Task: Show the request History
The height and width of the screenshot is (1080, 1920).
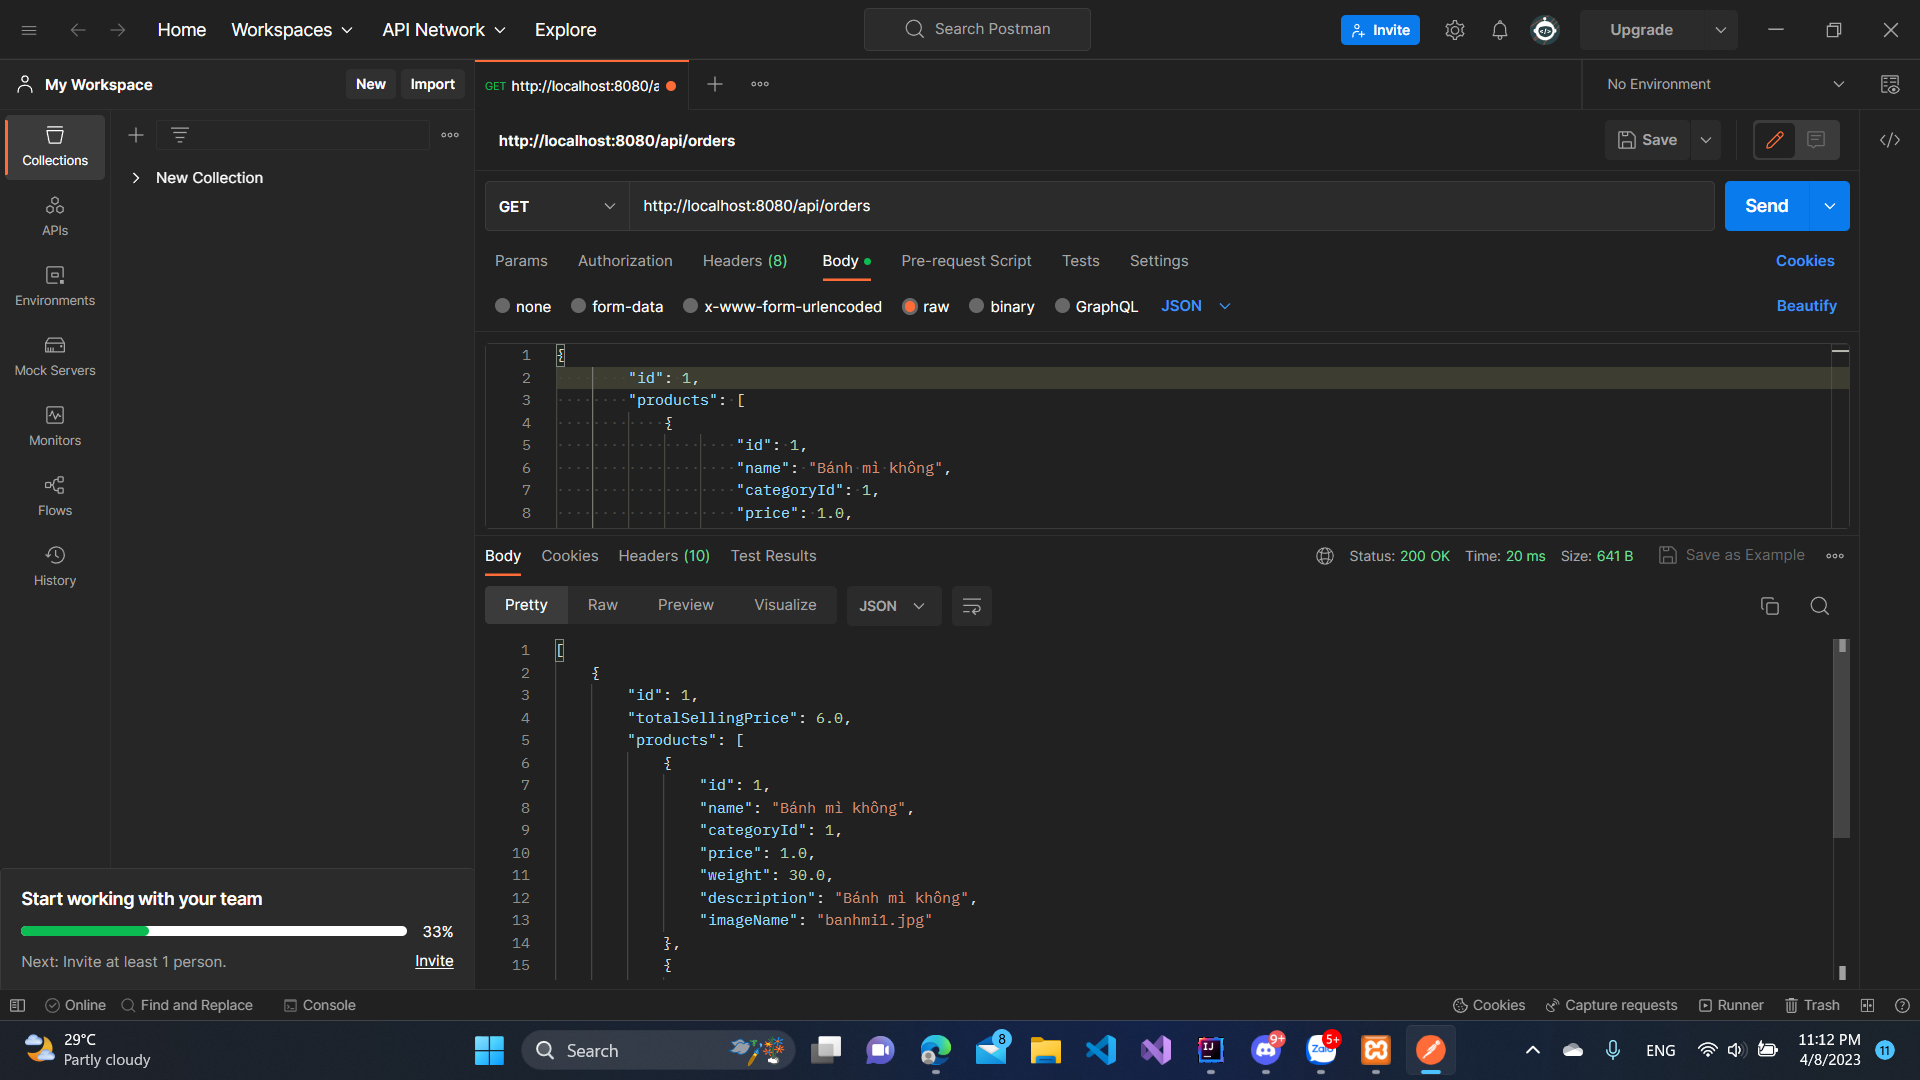Action: [x=55, y=565]
